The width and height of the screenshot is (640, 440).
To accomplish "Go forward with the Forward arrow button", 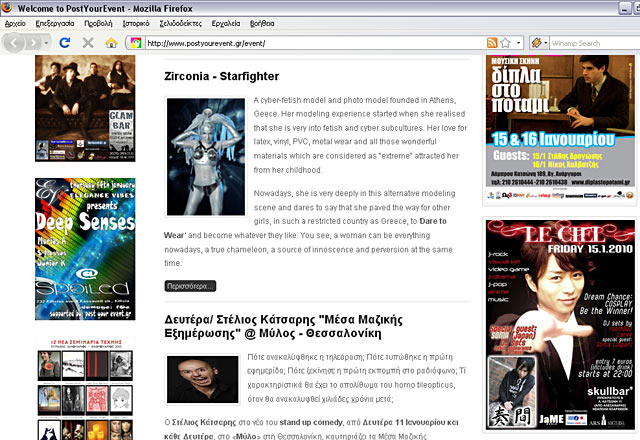I will [34, 42].
